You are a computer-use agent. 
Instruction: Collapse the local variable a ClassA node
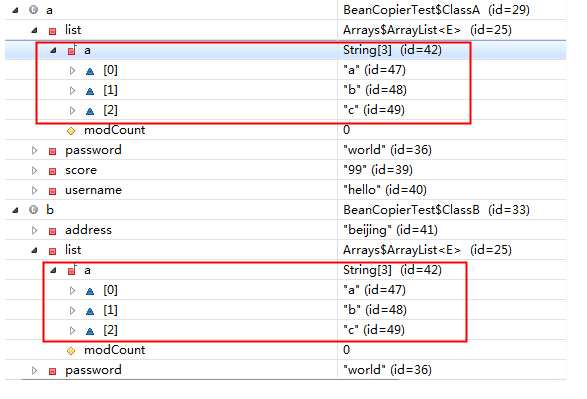[15, 10]
